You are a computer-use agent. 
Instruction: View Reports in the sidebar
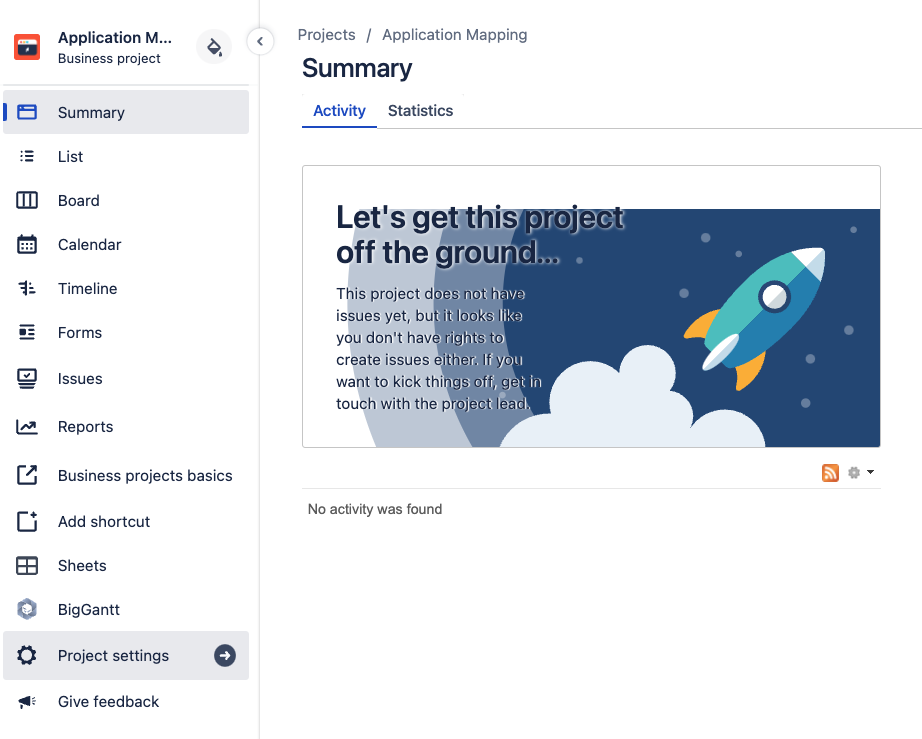point(85,426)
